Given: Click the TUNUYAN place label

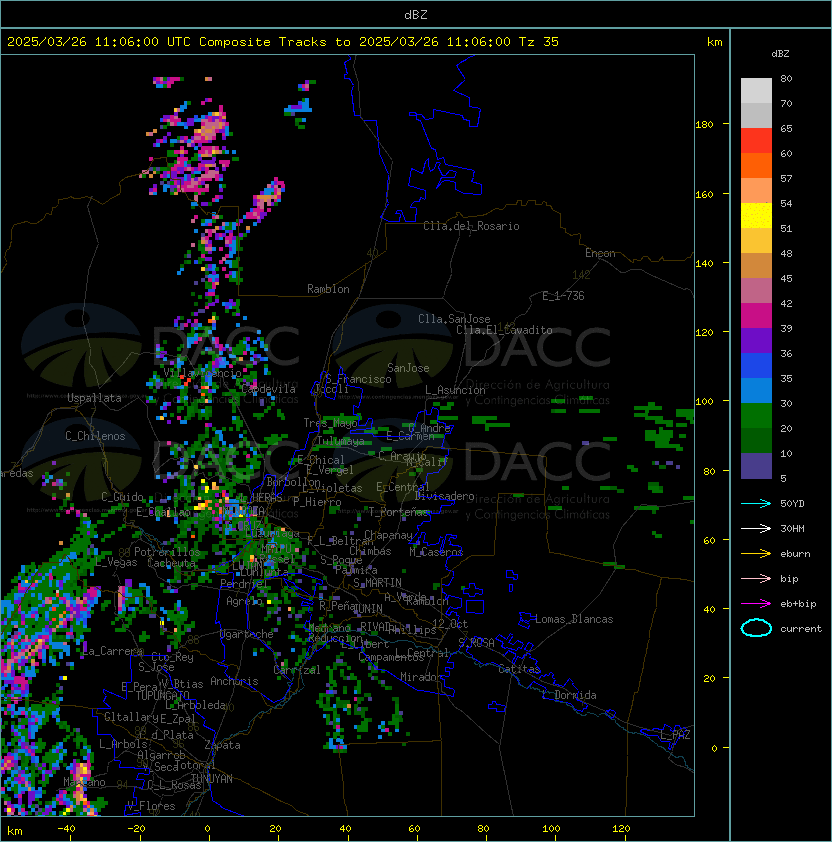Looking at the screenshot, I should click(x=212, y=779).
